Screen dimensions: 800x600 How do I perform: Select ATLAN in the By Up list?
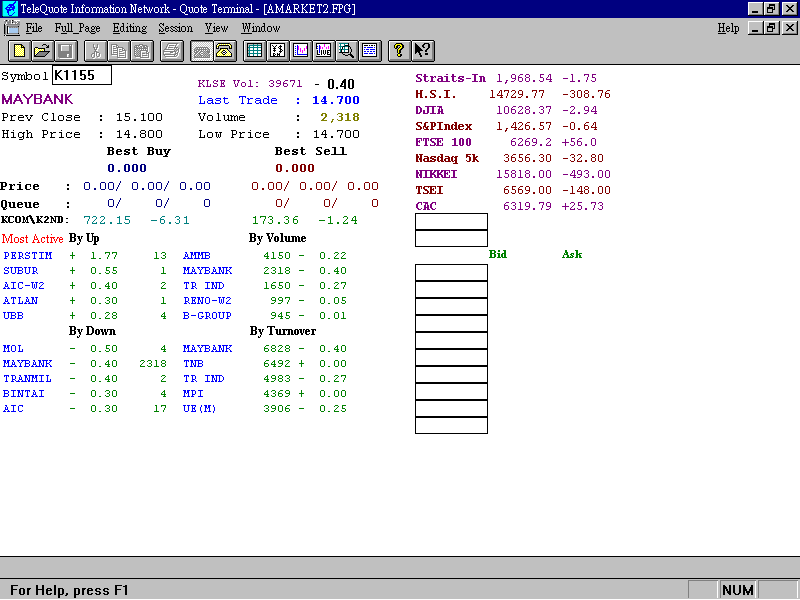20,301
